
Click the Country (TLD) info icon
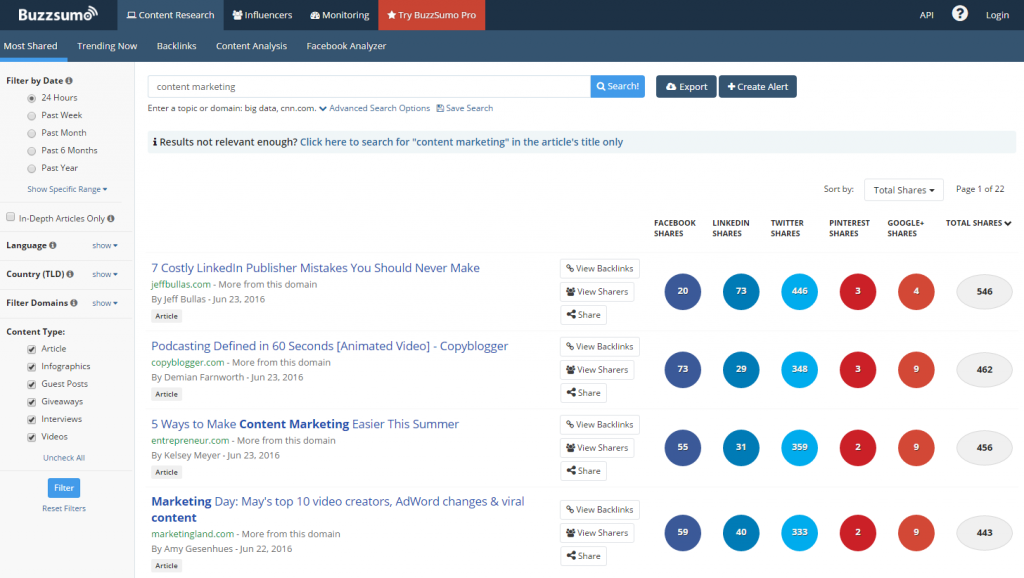(70, 274)
